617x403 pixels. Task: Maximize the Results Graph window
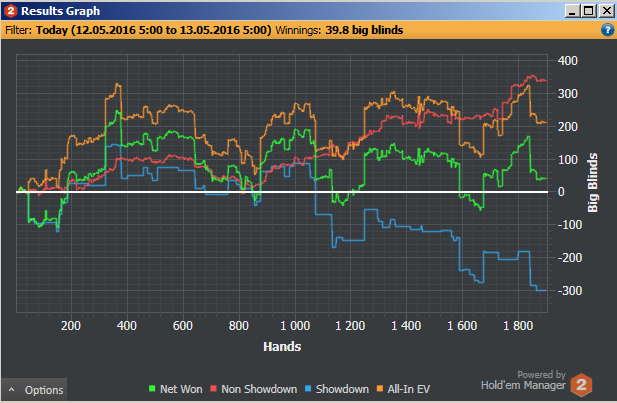pos(589,11)
